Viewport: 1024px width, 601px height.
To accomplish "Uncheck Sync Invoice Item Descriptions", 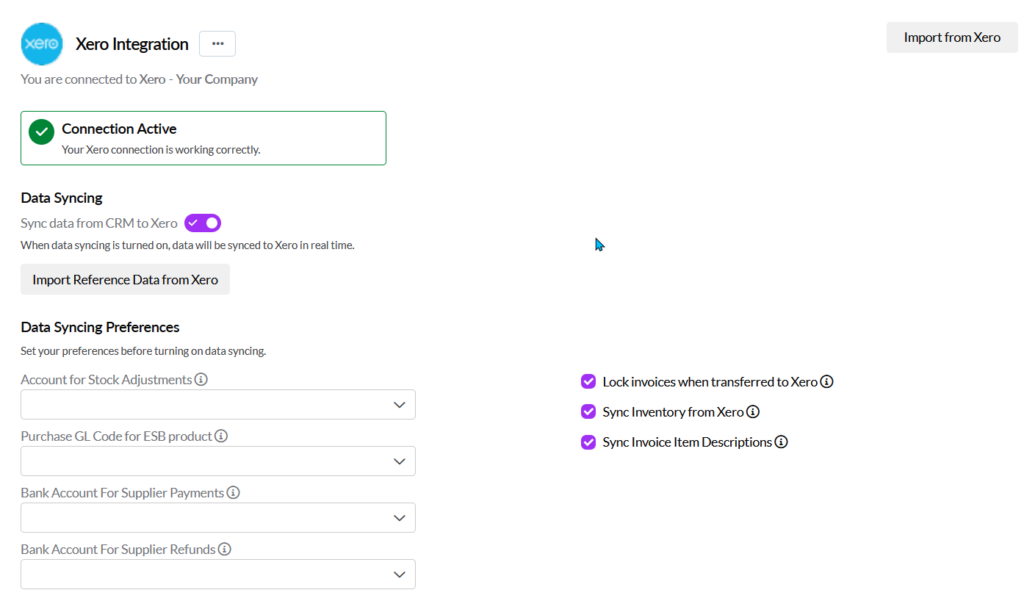I will [x=588, y=442].
